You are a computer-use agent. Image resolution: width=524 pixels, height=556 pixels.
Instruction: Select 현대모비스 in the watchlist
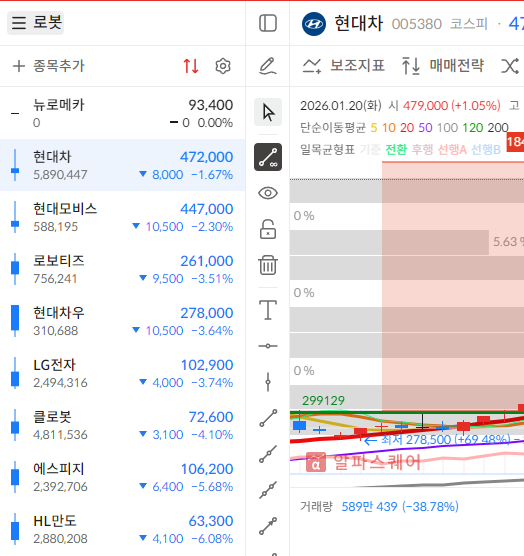coord(123,217)
